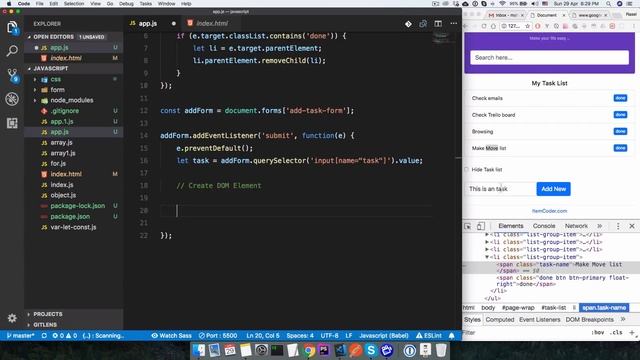This screenshot has width=640, height=360.
Task: Click the notifications bell in status bar
Action: [x=451, y=336]
